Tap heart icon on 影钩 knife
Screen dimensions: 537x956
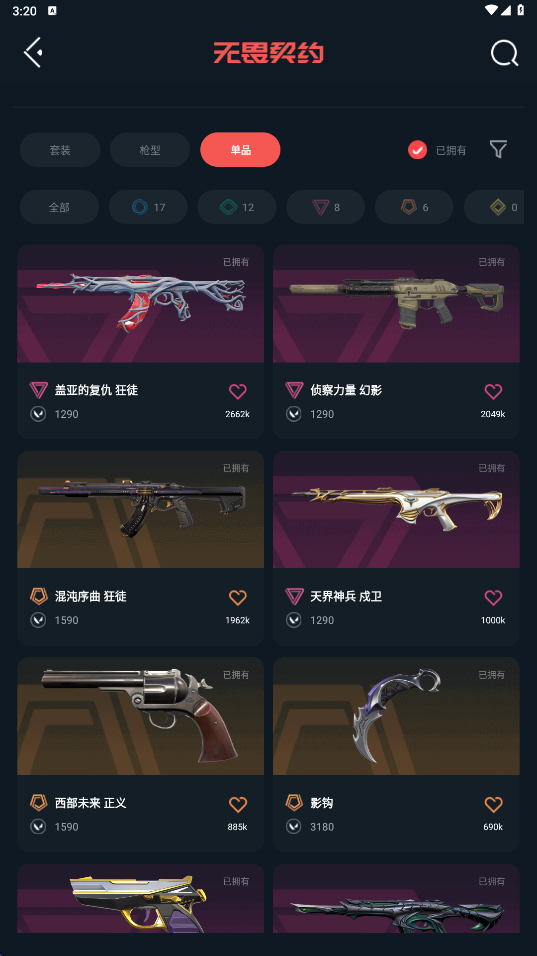[x=493, y=804]
